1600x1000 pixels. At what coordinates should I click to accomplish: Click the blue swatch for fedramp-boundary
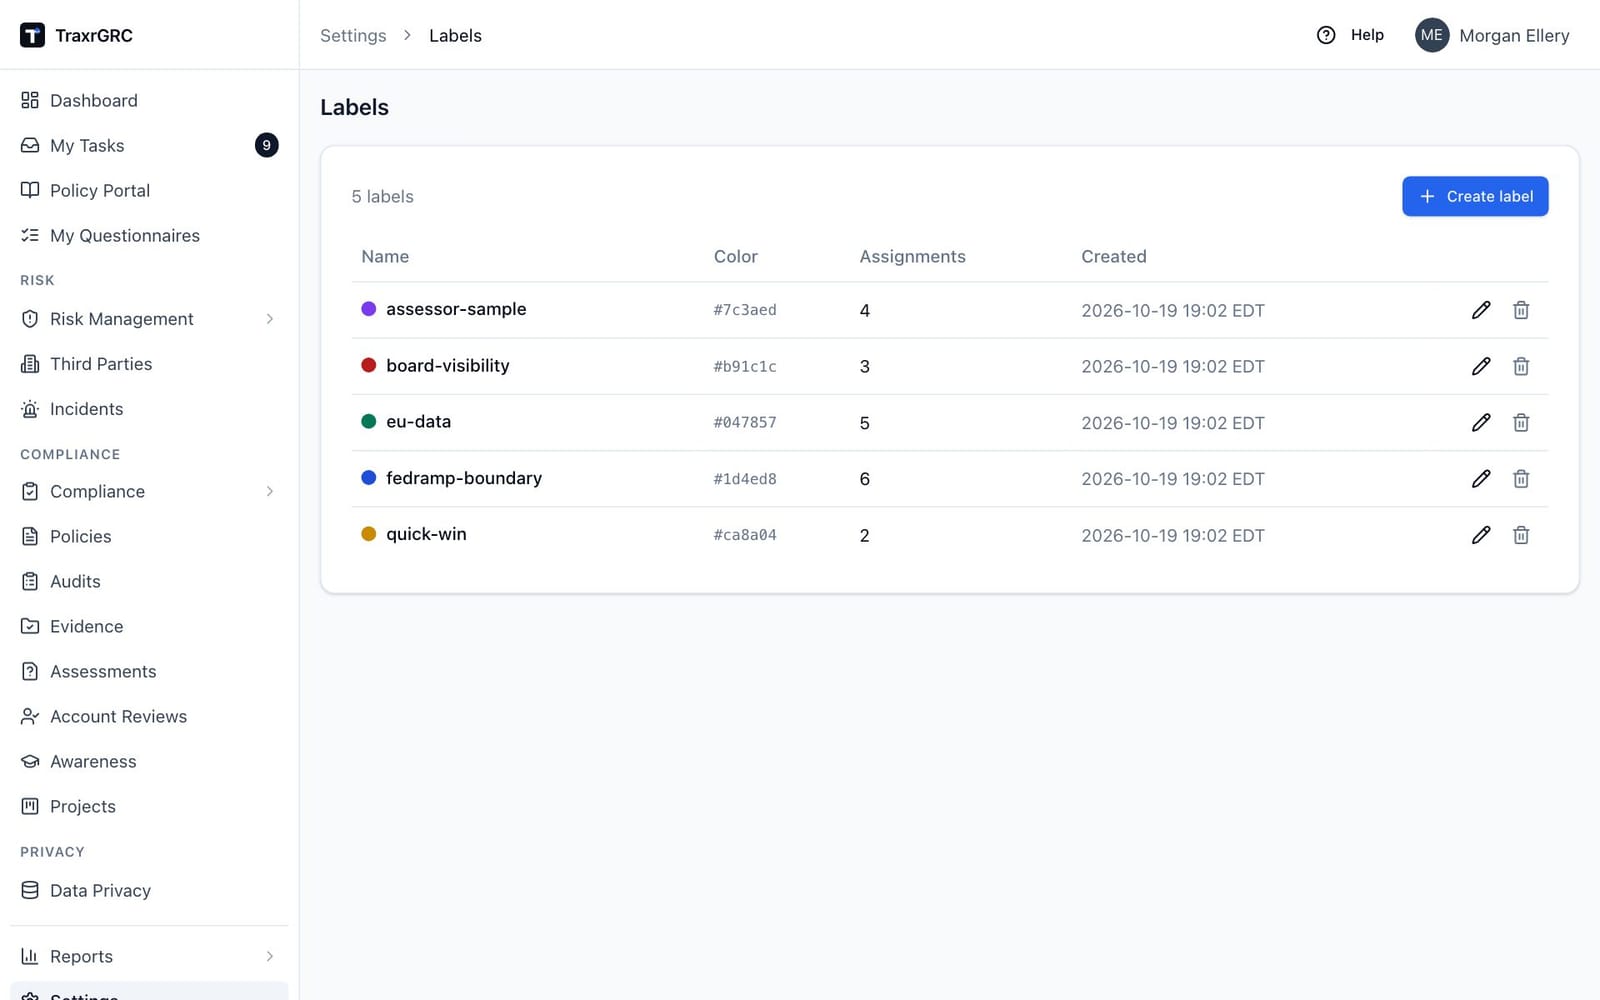[x=368, y=478]
